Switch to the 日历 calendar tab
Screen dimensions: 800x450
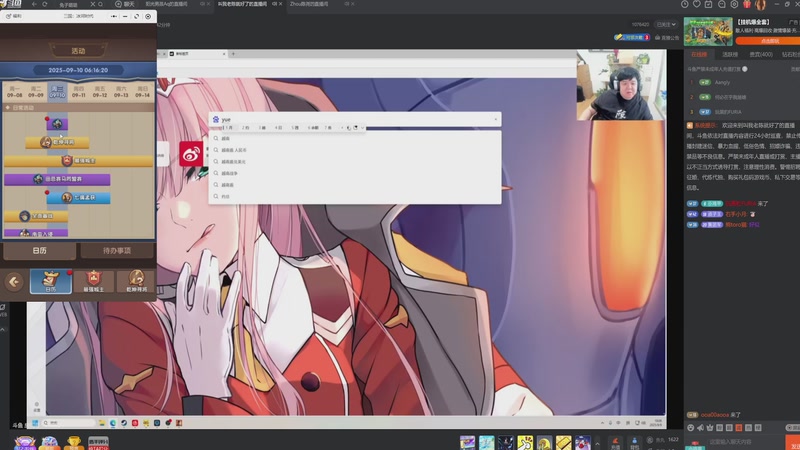coord(40,251)
